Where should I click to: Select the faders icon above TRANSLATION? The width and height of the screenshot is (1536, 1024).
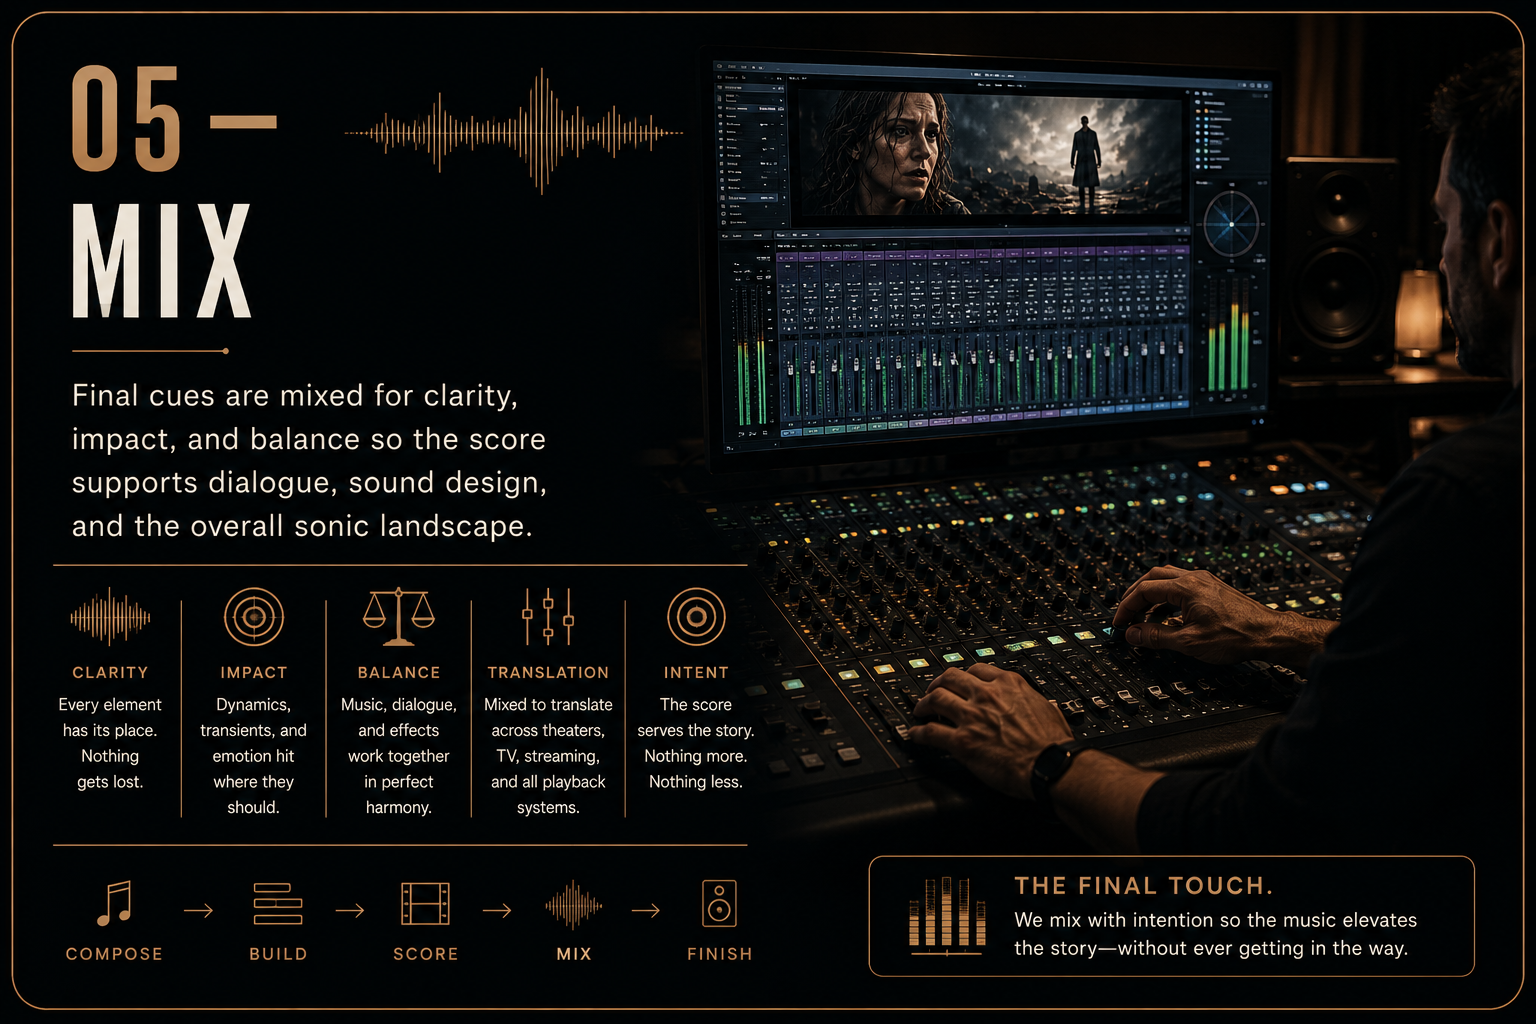point(548,616)
